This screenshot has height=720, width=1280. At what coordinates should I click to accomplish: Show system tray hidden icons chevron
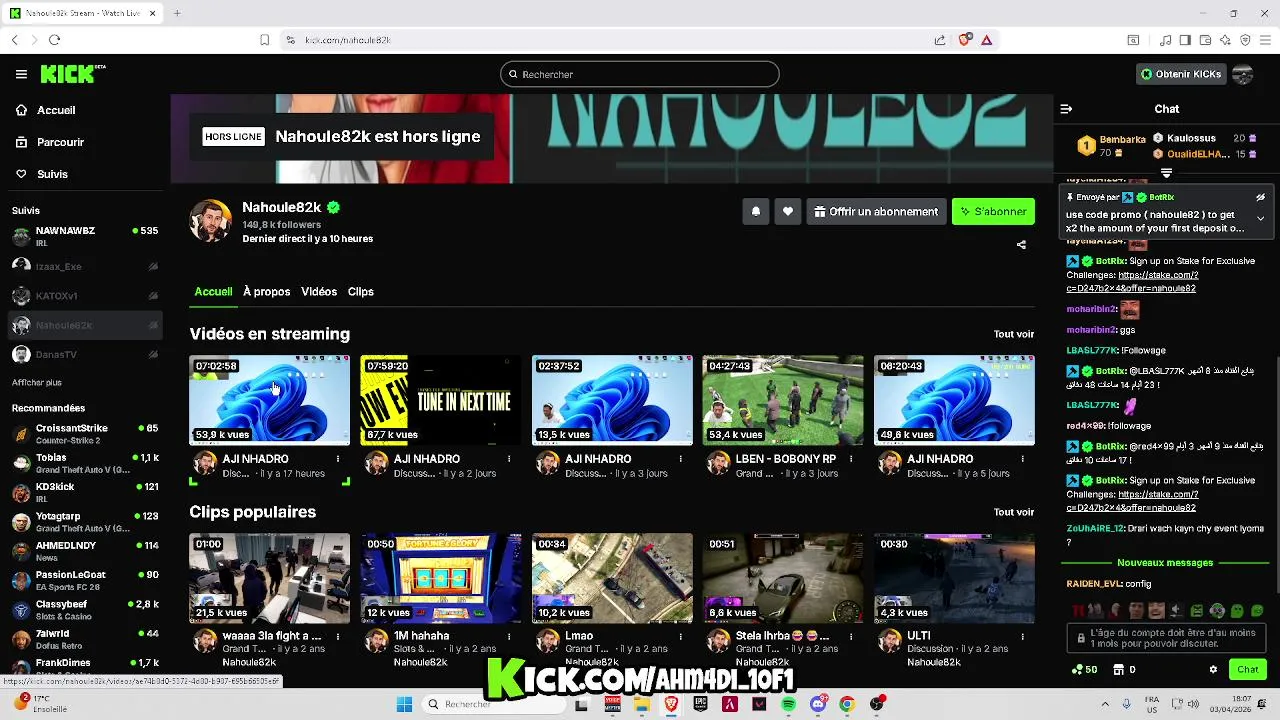pos(1104,704)
